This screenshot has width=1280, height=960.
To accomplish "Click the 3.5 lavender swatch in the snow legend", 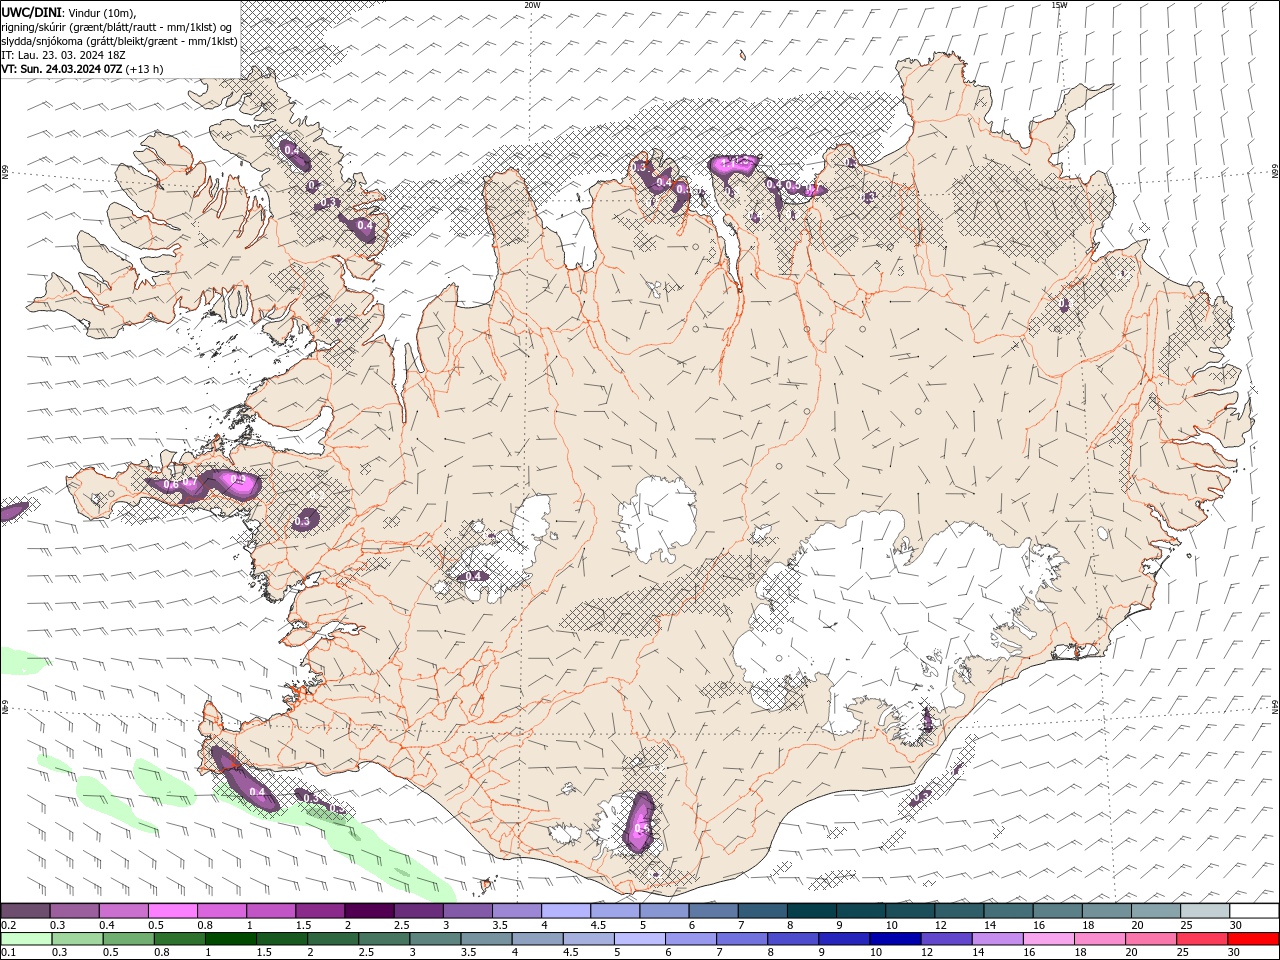I will point(516,911).
